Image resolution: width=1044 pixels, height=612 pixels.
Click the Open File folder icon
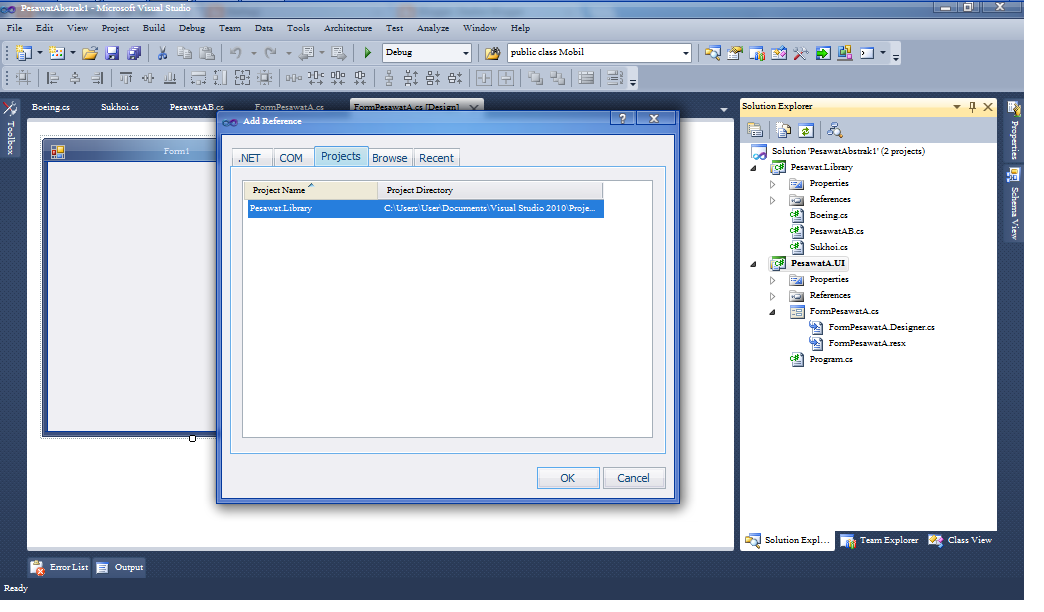(x=90, y=53)
